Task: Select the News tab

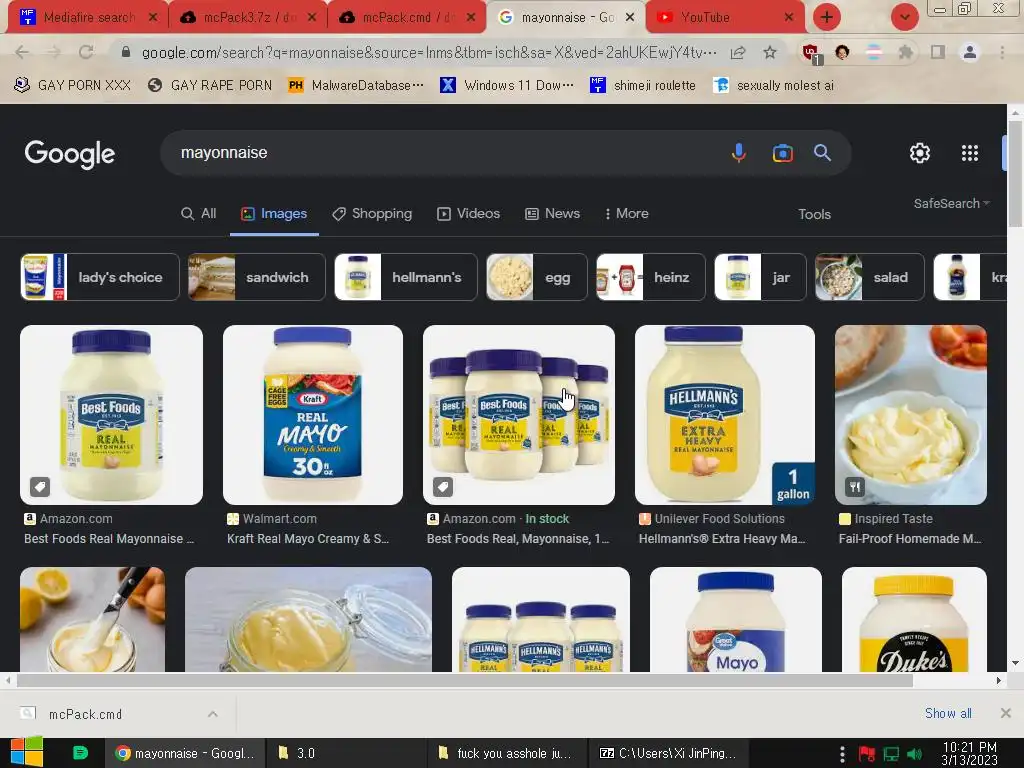Action: click(x=552, y=214)
